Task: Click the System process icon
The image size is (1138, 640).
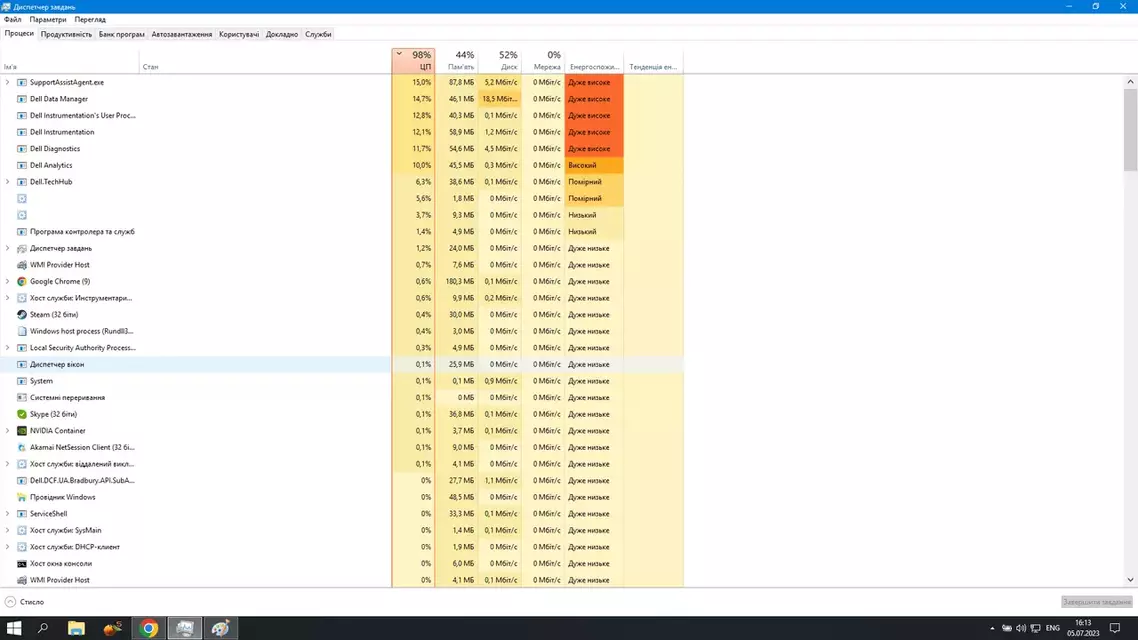Action: coord(22,381)
